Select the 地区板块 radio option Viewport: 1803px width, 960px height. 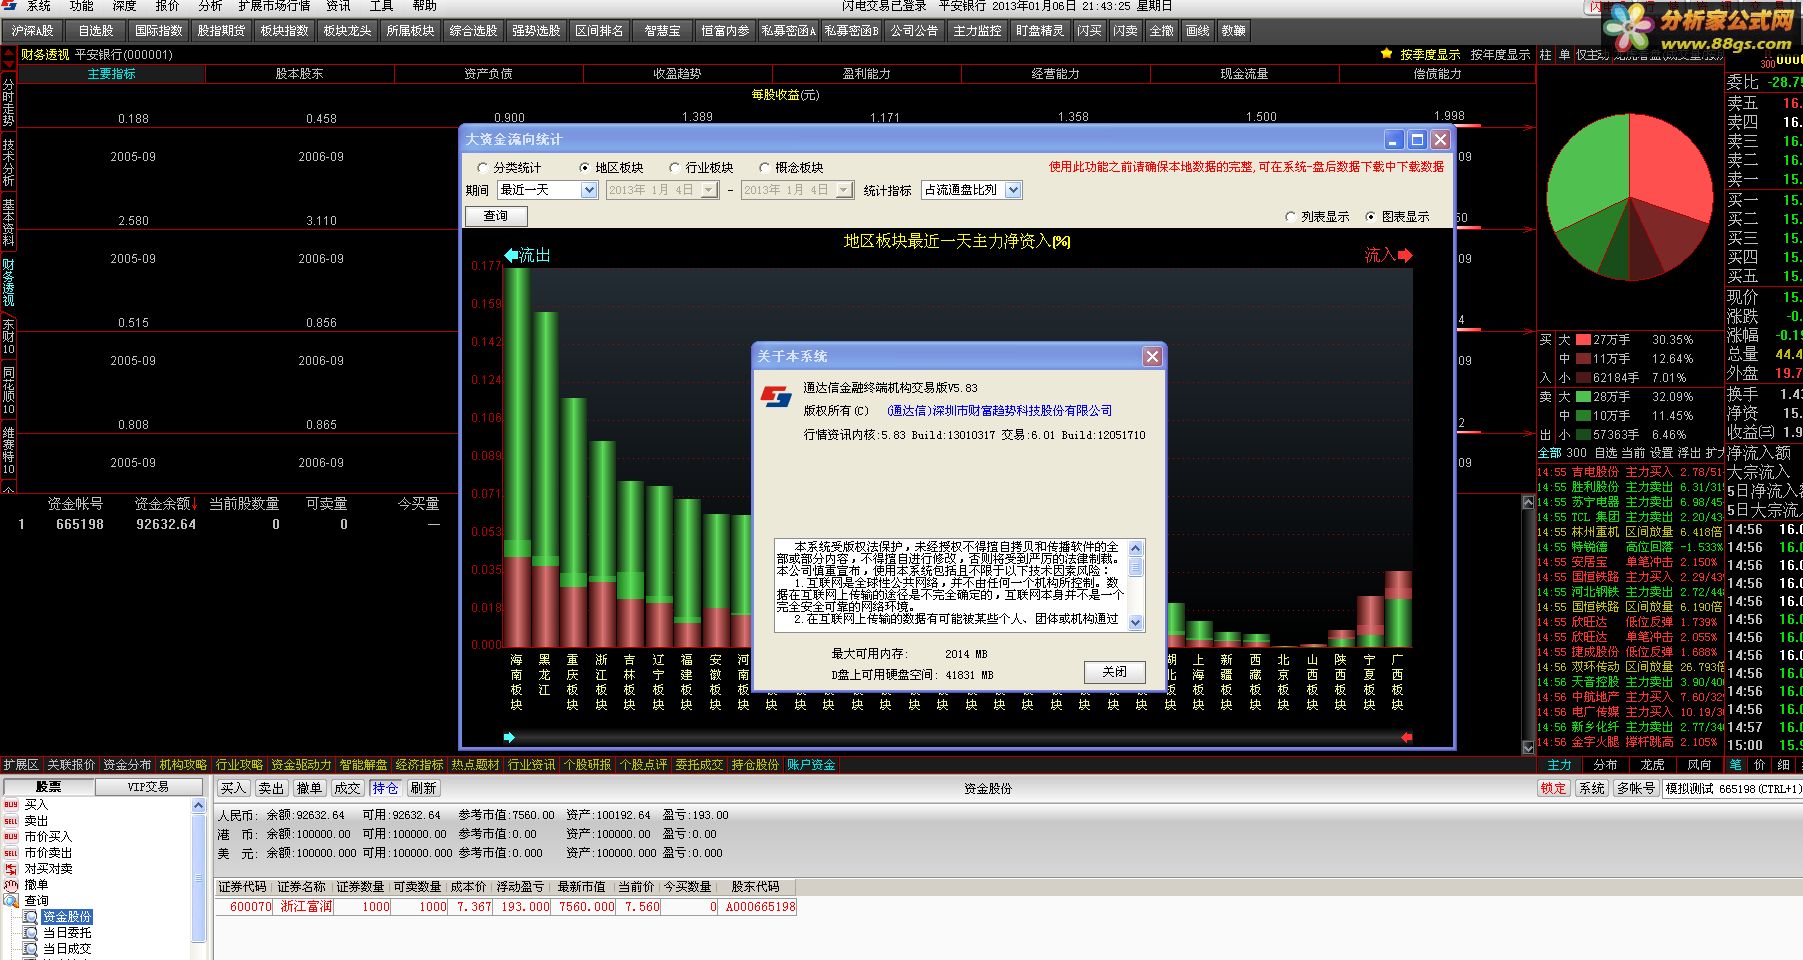tap(611, 168)
